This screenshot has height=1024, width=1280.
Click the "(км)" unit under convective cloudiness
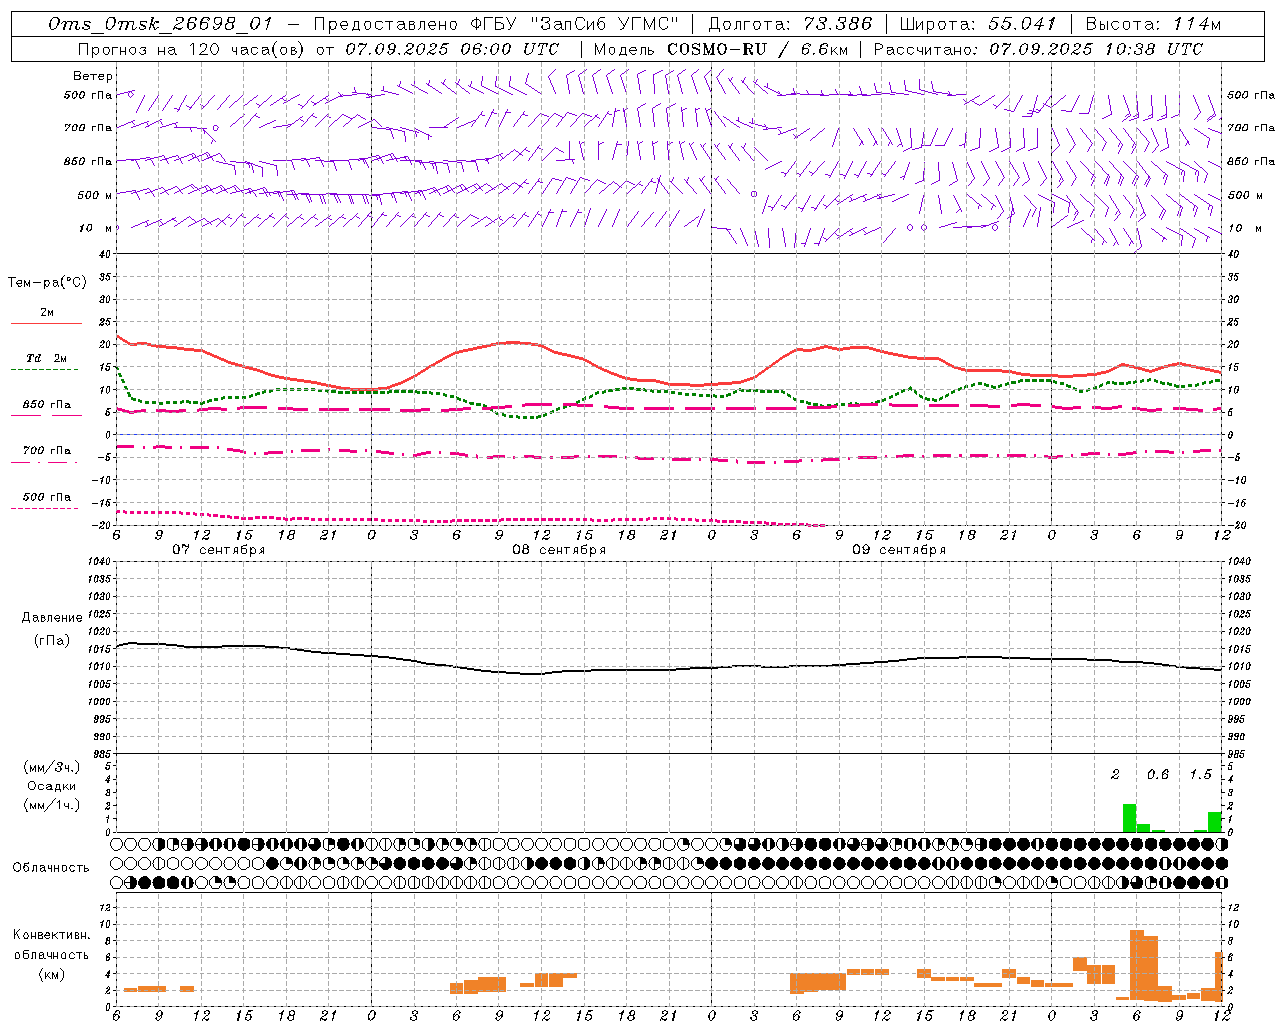52,974
